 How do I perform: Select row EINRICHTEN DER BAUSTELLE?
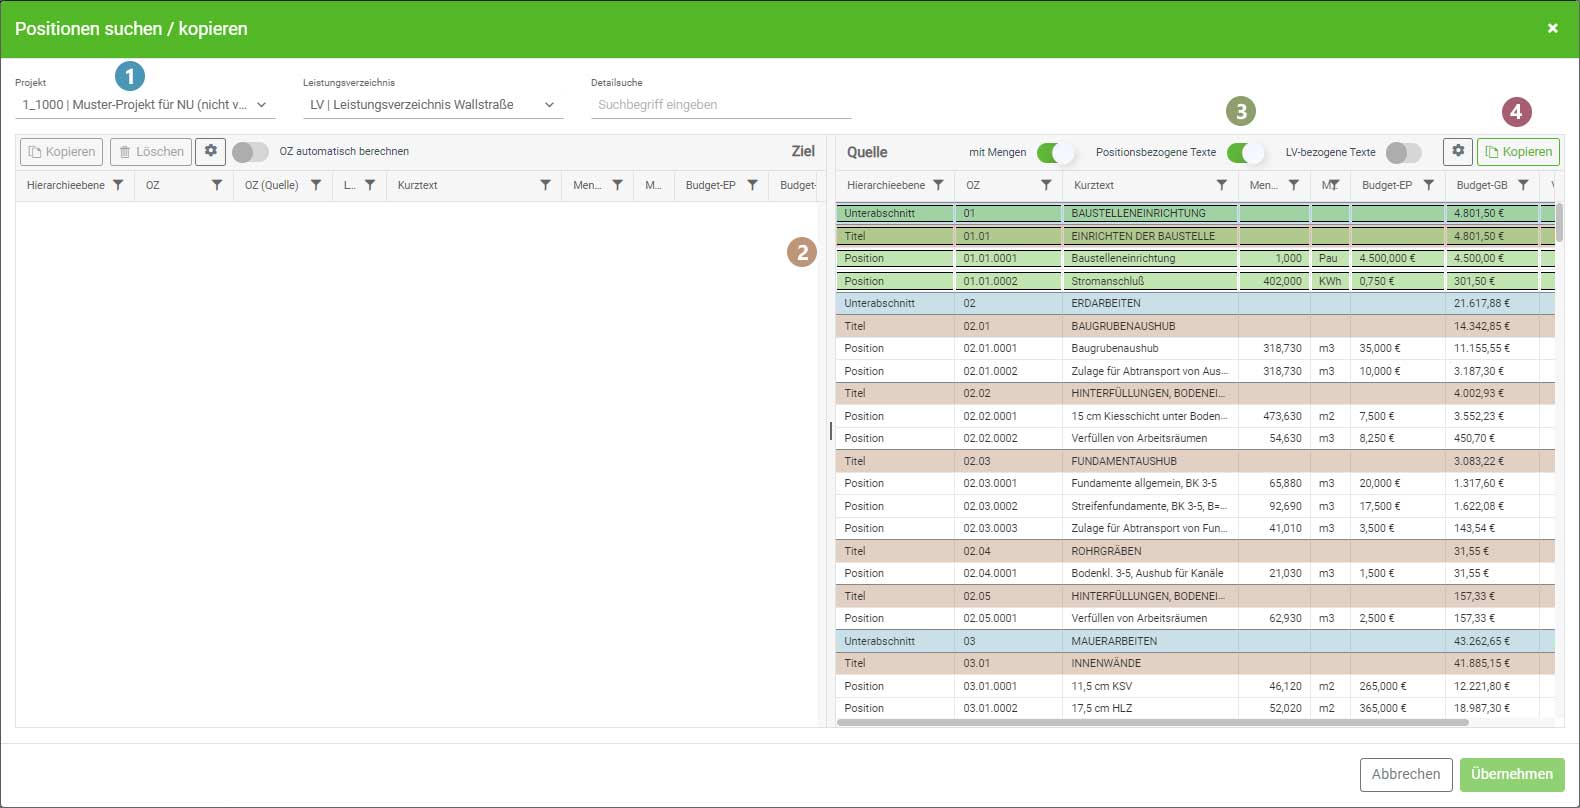(x=1195, y=236)
